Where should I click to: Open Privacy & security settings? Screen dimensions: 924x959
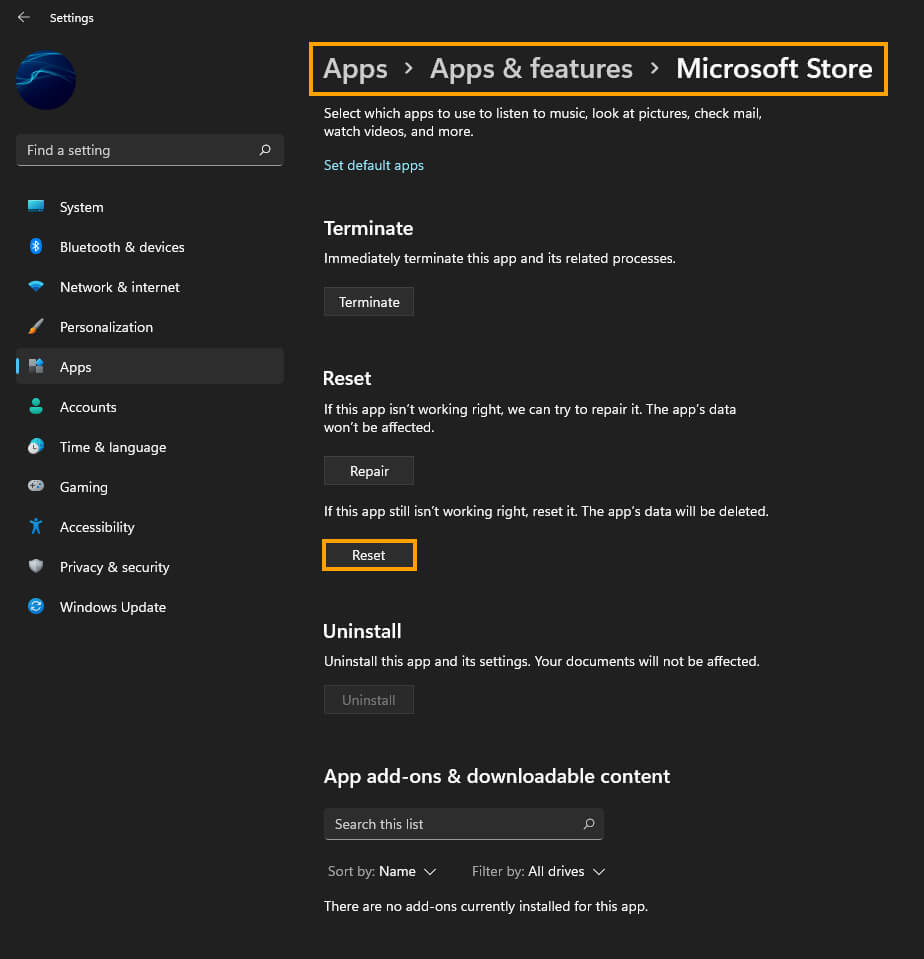point(150,567)
